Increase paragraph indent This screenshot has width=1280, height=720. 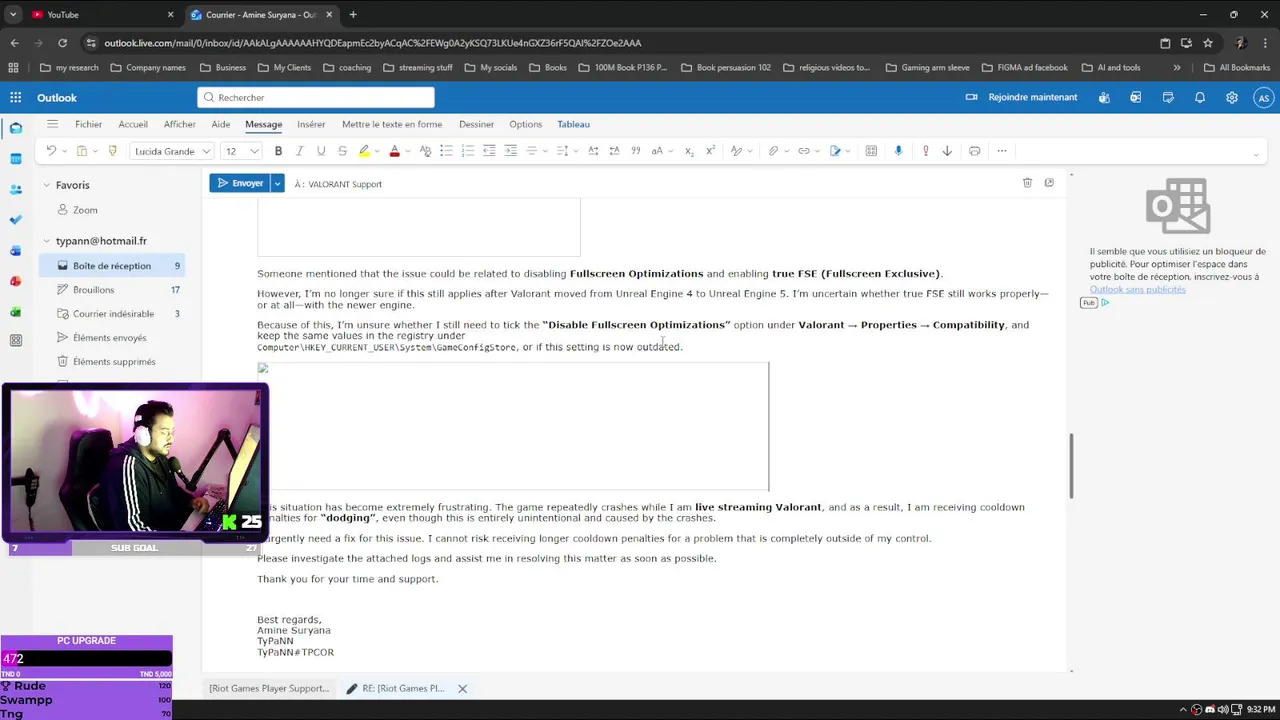pyautogui.click(x=510, y=151)
